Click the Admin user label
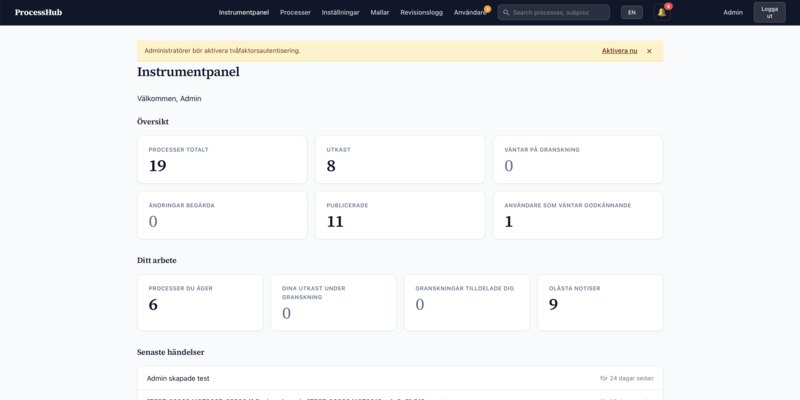Image resolution: width=800 pixels, height=400 pixels. [x=733, y=12]
